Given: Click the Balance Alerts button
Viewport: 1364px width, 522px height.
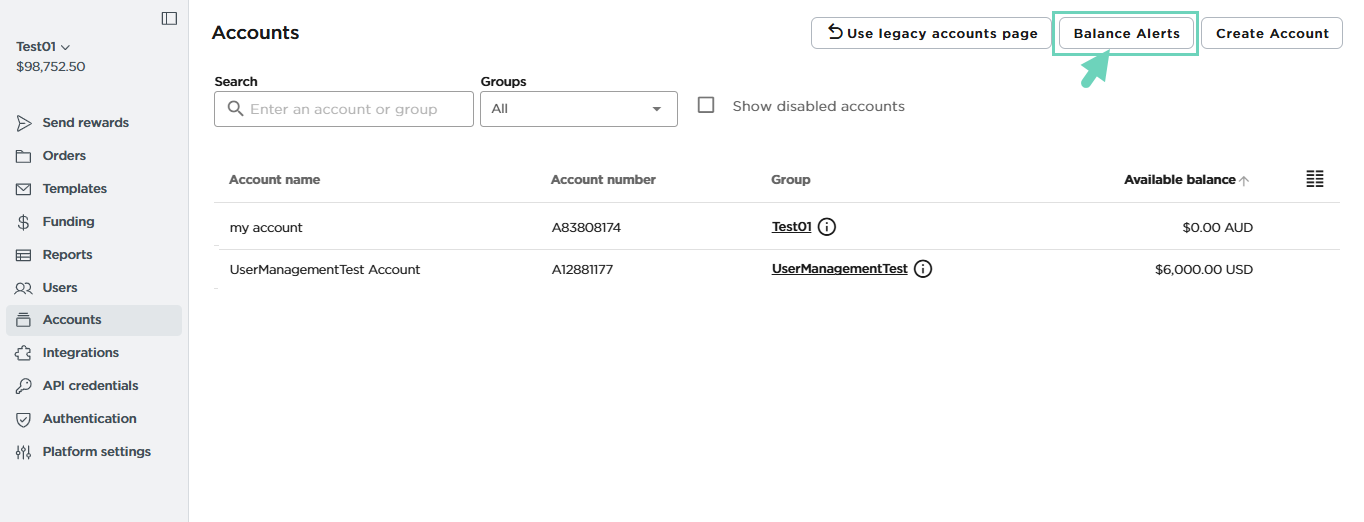Looking at the screenshot, I should click(x=1126, y=33).
